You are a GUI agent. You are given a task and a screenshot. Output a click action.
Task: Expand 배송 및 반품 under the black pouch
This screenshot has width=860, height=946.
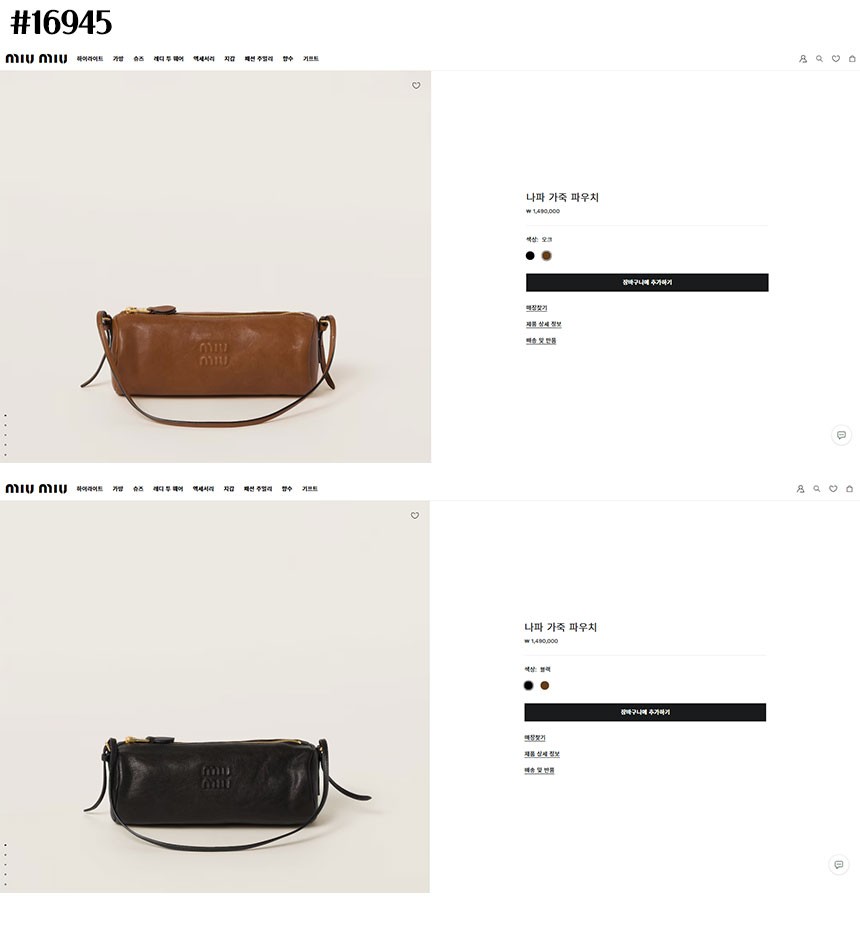(x=540, y=770)
